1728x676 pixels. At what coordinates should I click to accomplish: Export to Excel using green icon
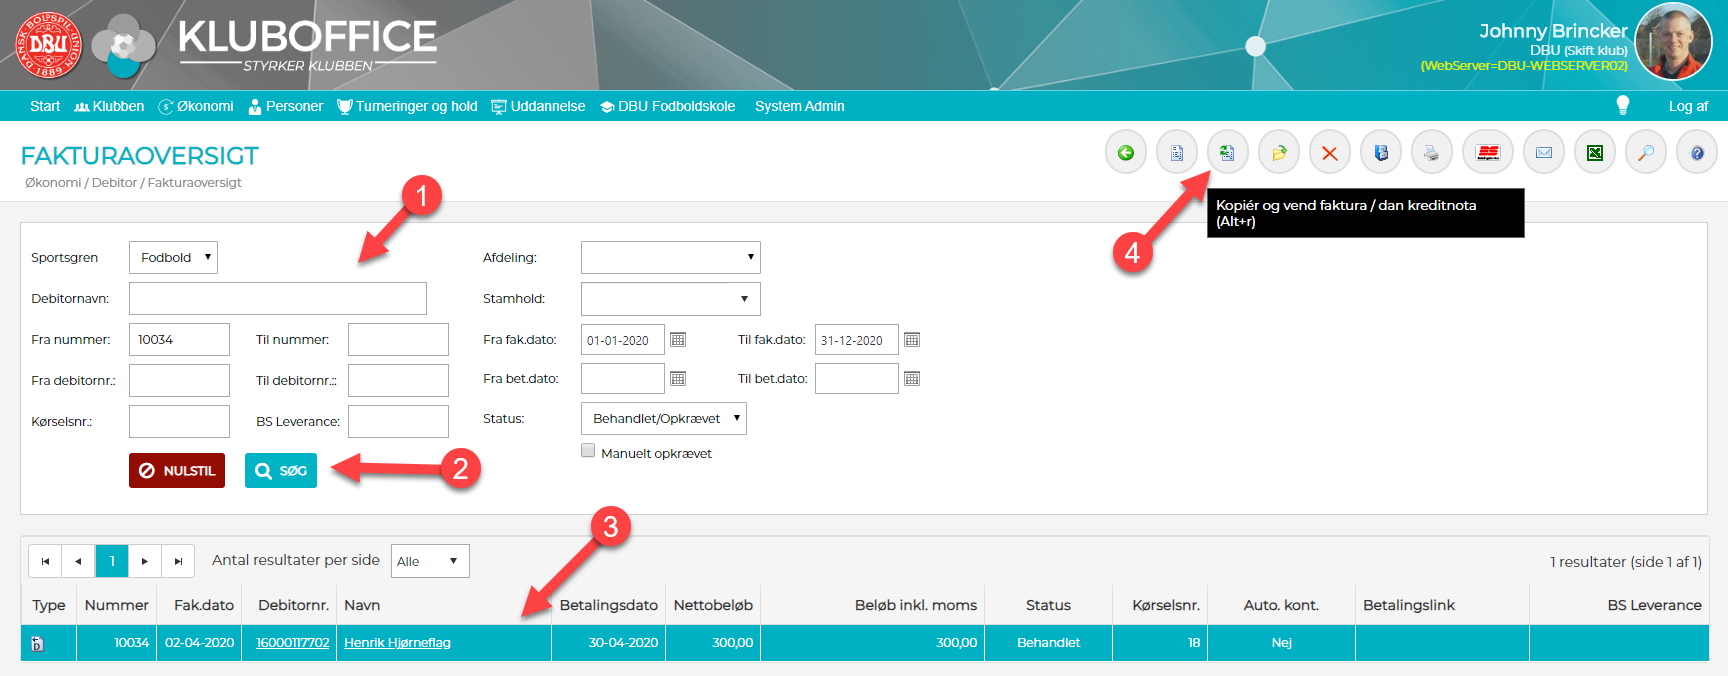click(1595, 153)
